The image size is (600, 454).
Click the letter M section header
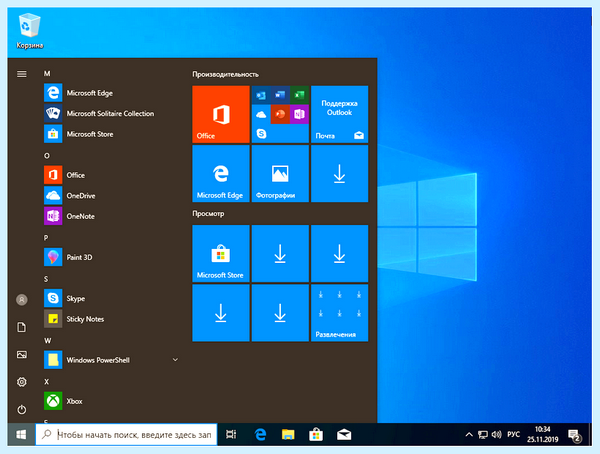47,73
